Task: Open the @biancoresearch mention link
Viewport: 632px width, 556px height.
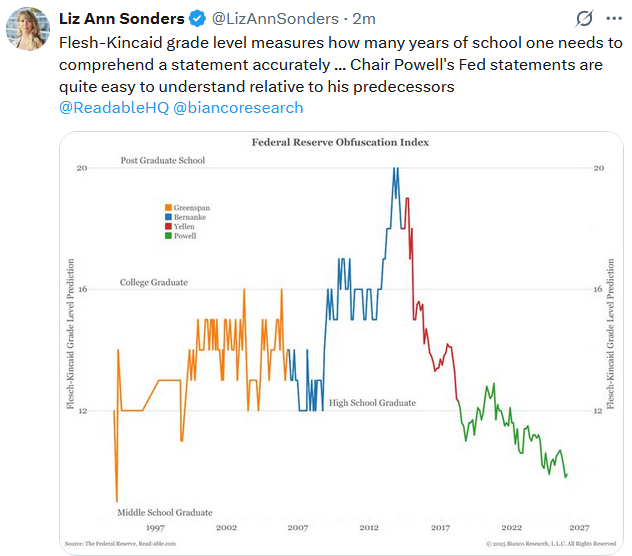Action: point(238,108)
